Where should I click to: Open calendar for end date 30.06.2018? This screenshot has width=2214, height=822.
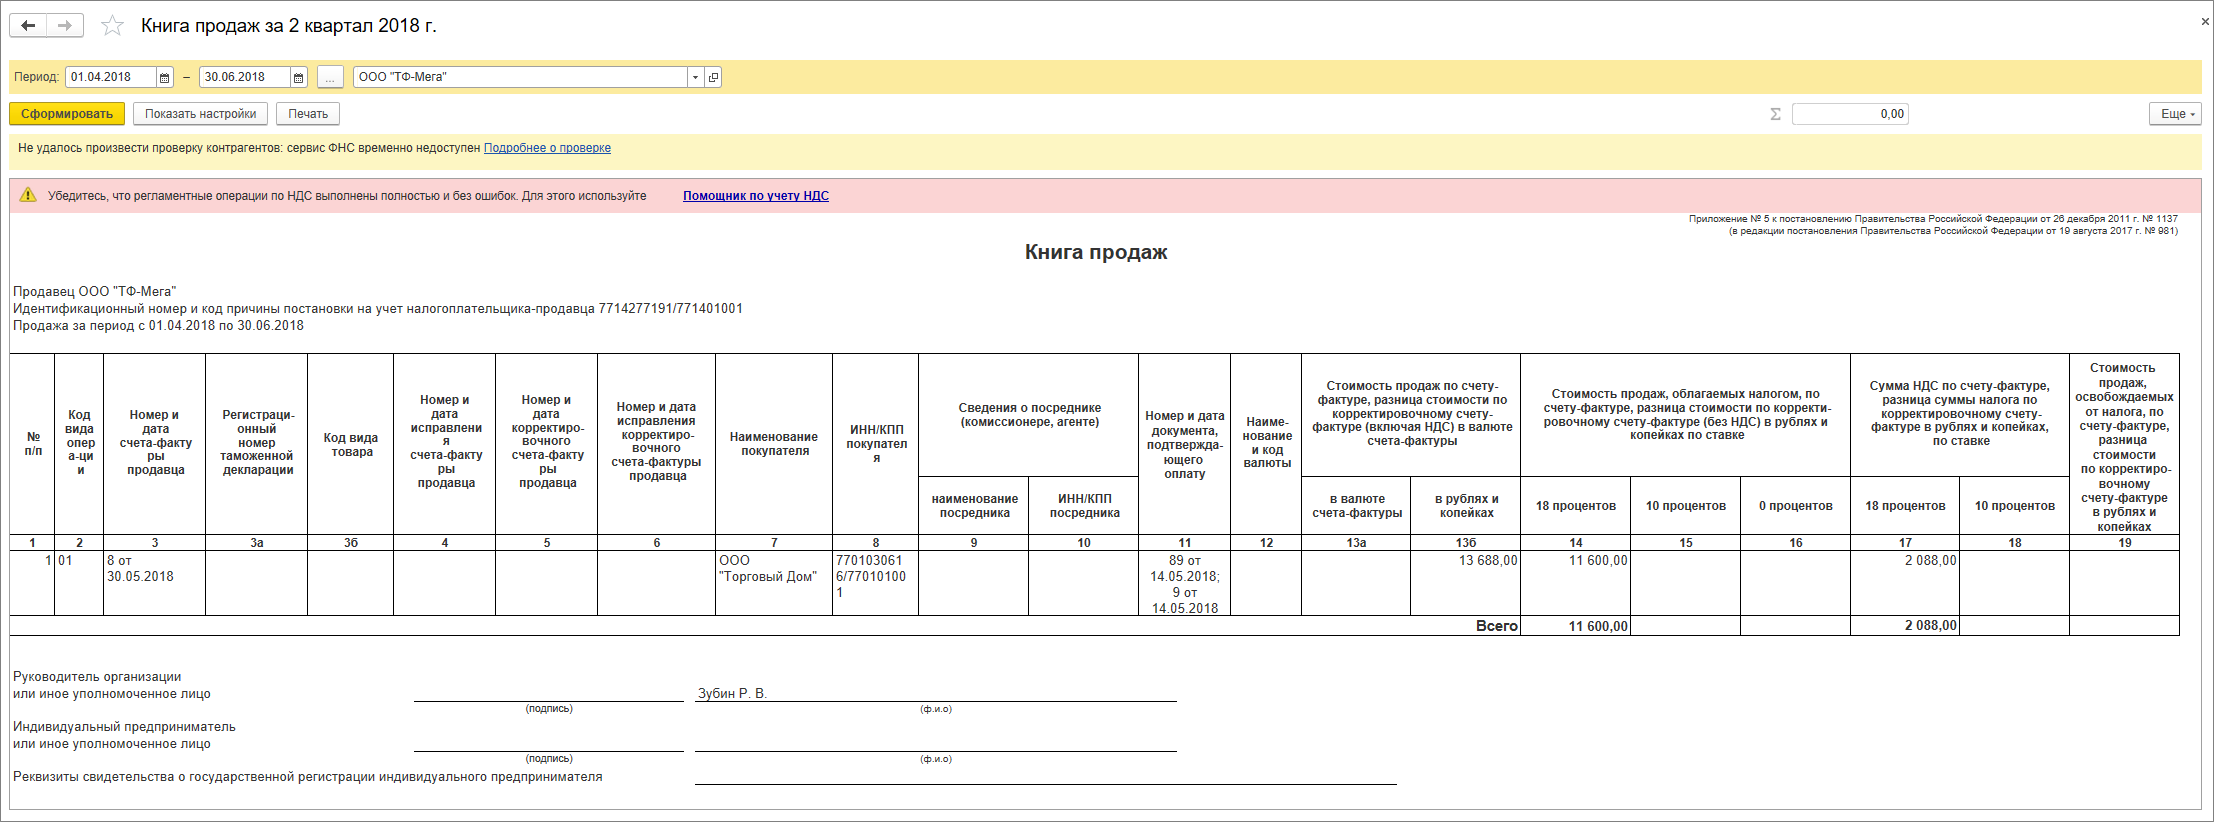point(299,77)
